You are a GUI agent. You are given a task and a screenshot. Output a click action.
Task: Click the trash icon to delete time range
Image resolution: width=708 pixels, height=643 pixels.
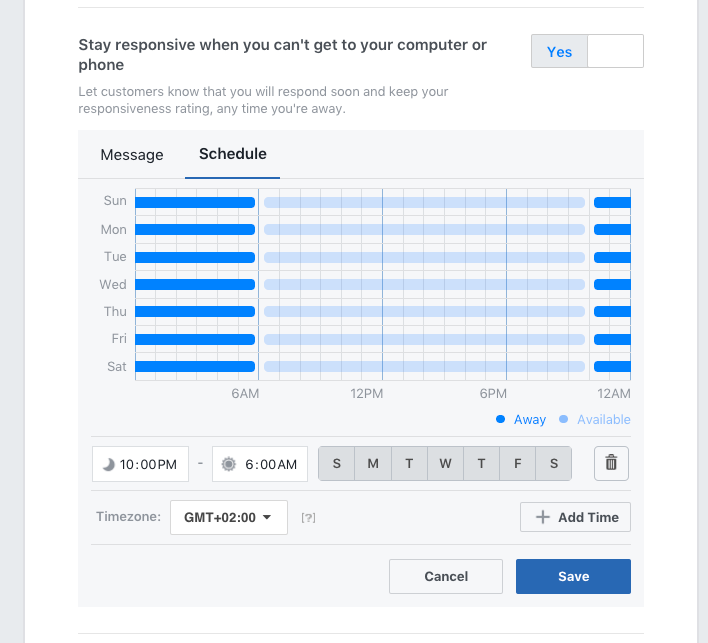click(611, 463)
